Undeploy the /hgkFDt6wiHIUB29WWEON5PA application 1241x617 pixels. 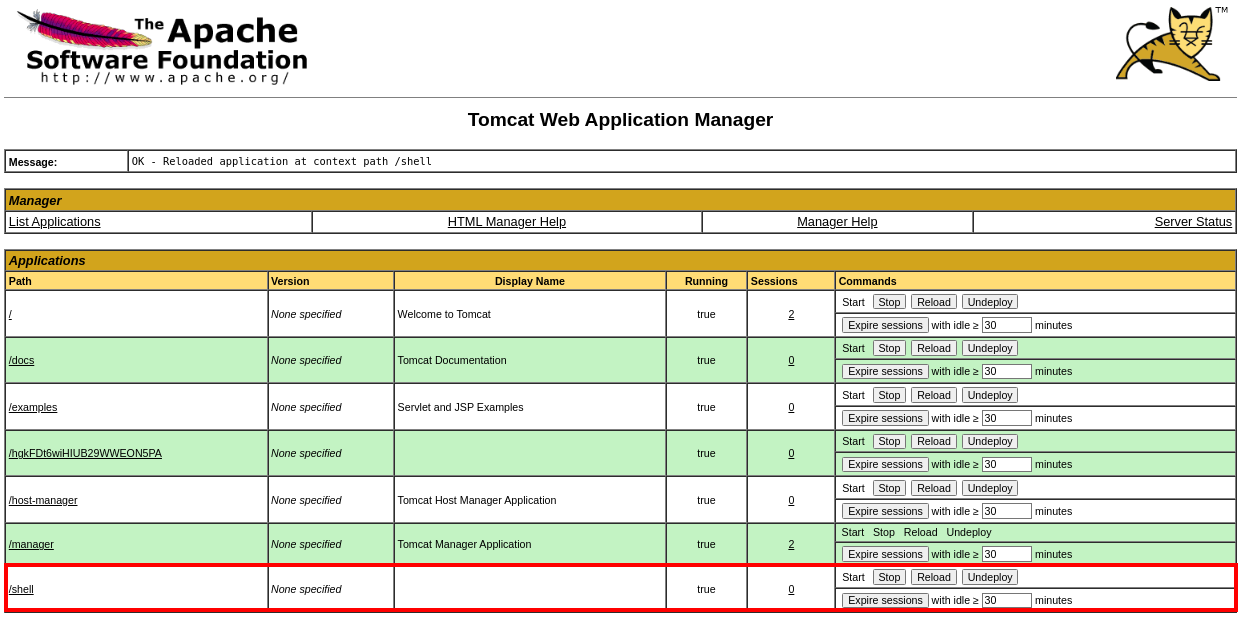point(990,441)
